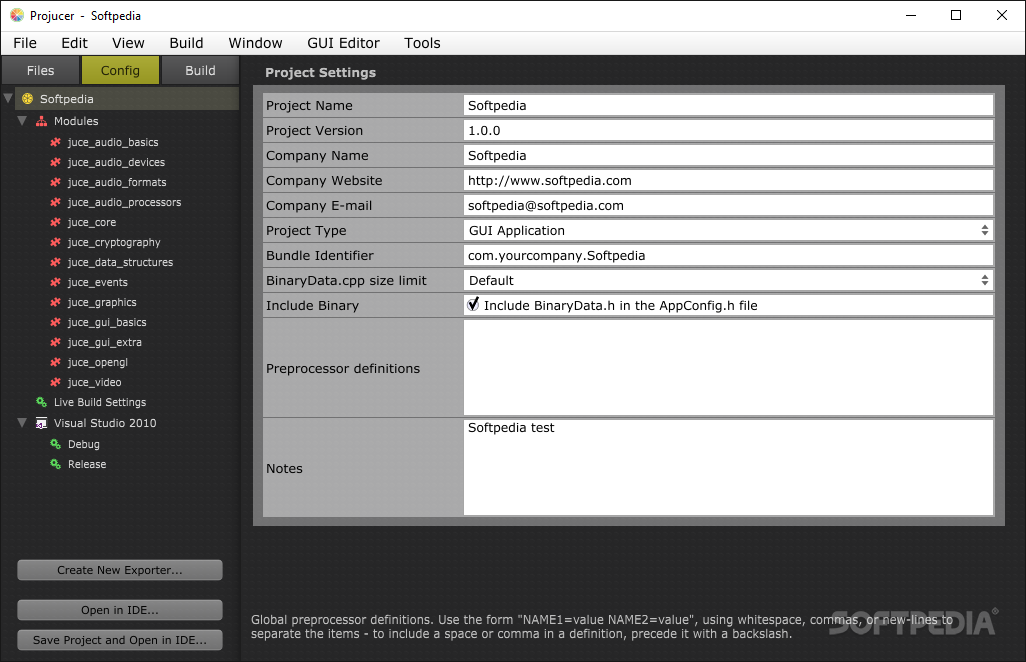Click Create New Exporter button
This screenshot has width=1026, height=662.
[120, 570]
